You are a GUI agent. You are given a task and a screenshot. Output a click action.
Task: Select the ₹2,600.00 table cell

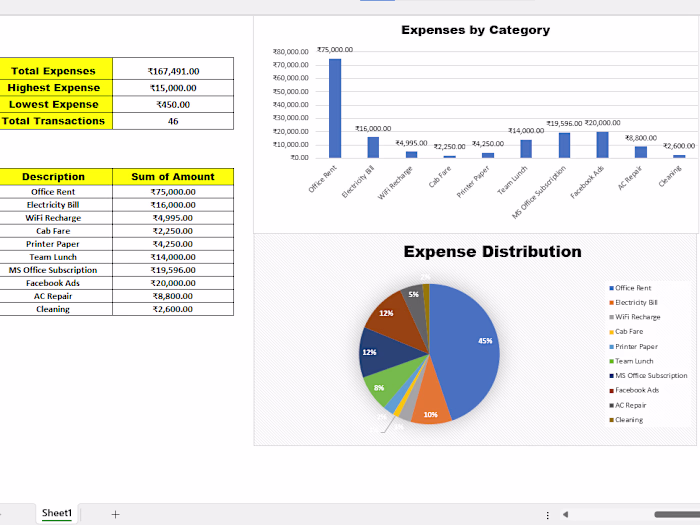173,309
